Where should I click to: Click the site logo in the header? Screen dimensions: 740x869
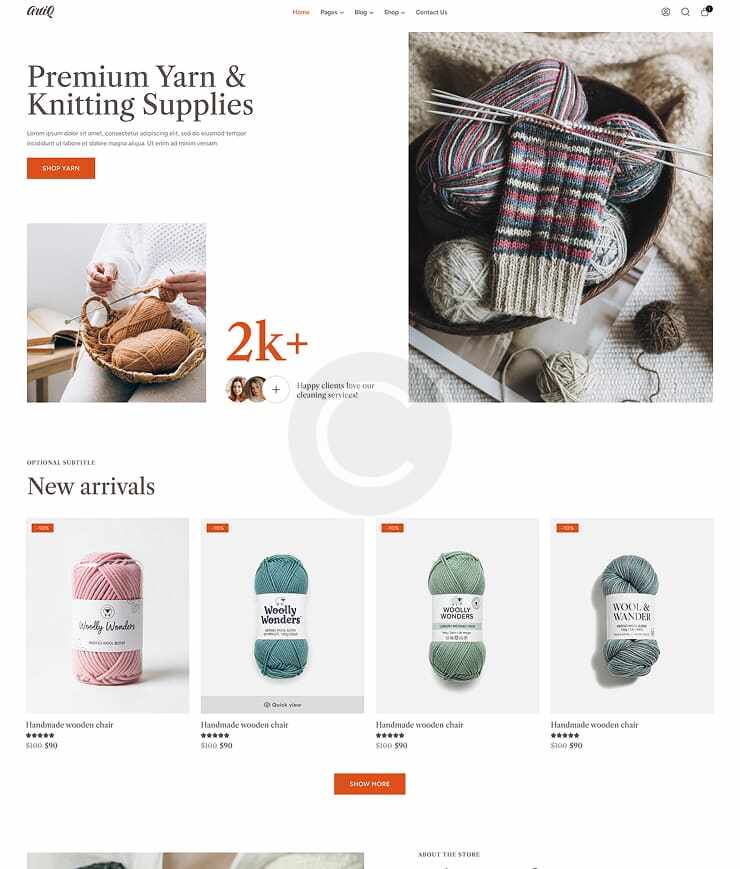[x=40, y=11]
